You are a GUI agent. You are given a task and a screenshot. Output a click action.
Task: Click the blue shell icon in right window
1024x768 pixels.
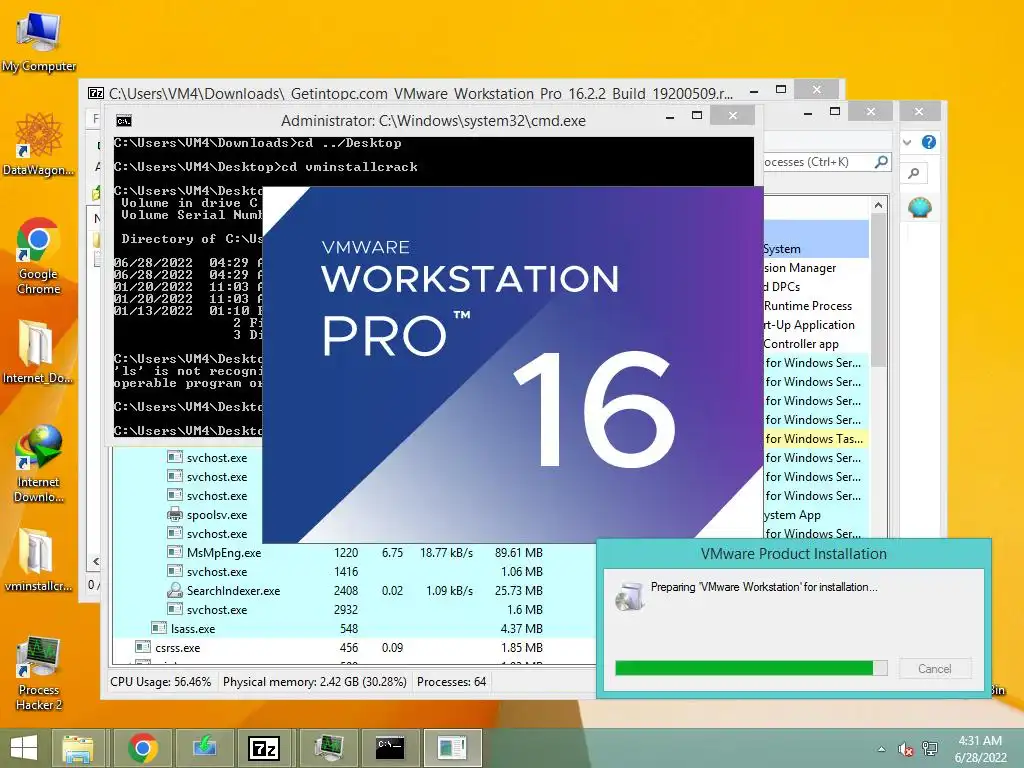pyautogui.click(x=920, y=208)
